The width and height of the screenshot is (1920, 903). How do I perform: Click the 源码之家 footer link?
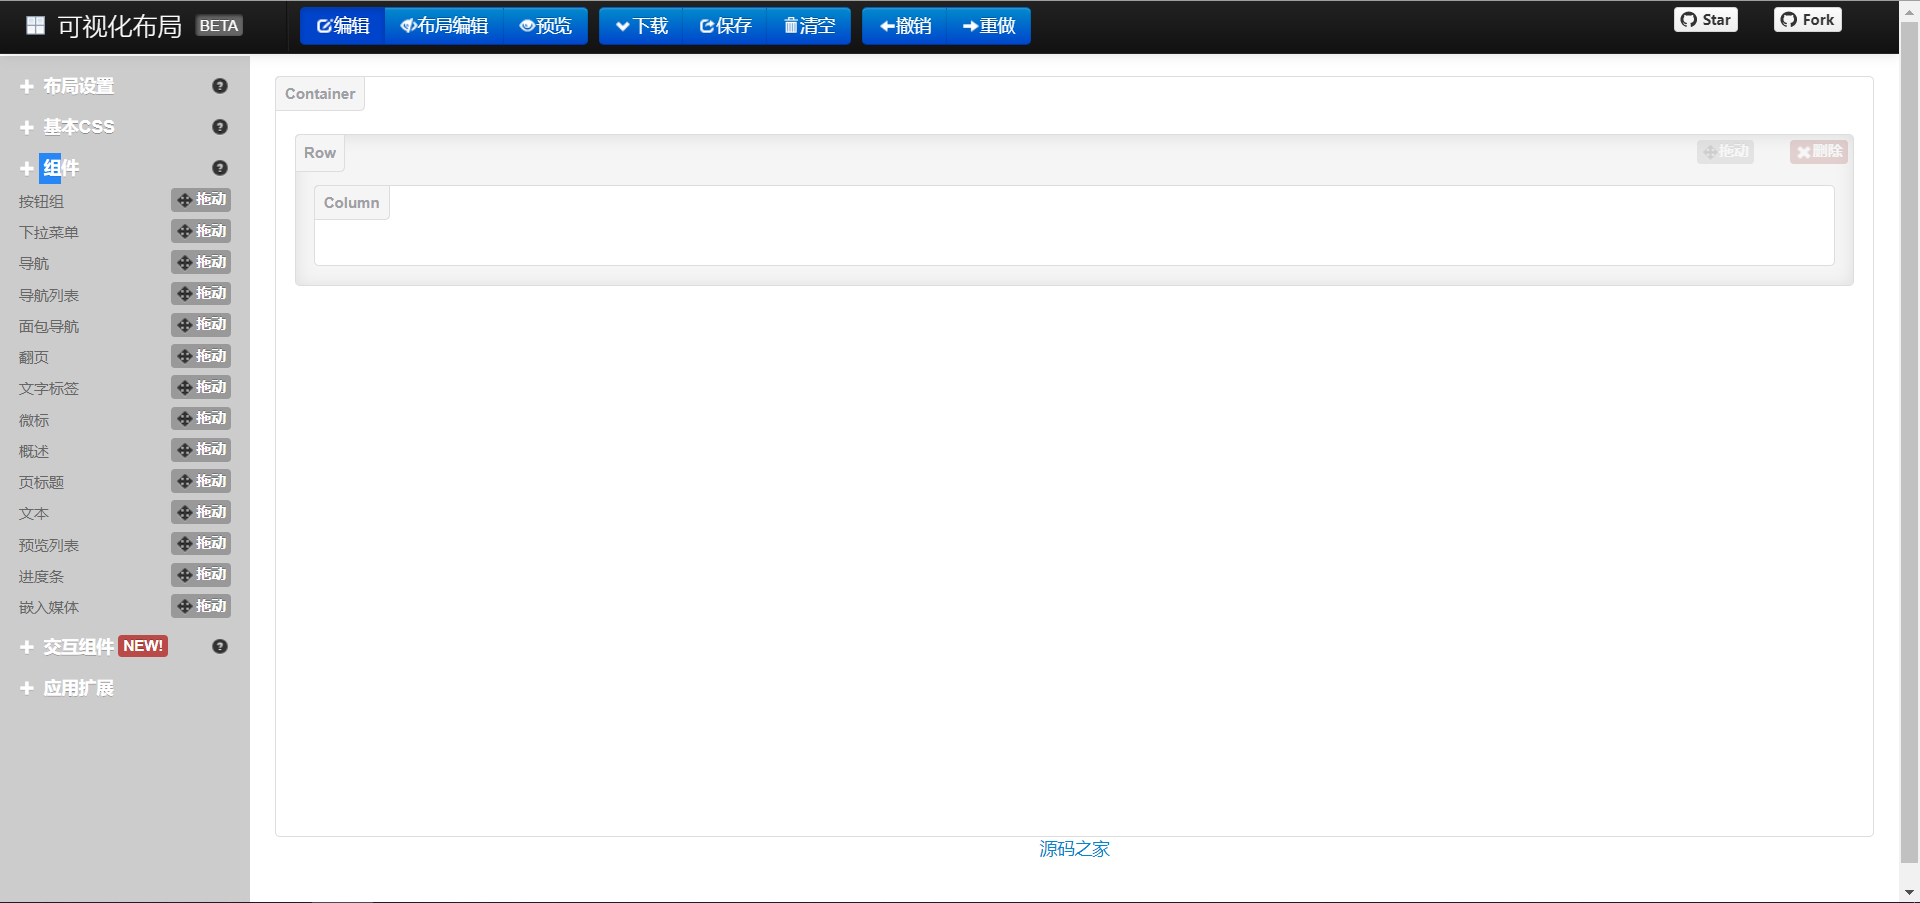pos(1074,849)
